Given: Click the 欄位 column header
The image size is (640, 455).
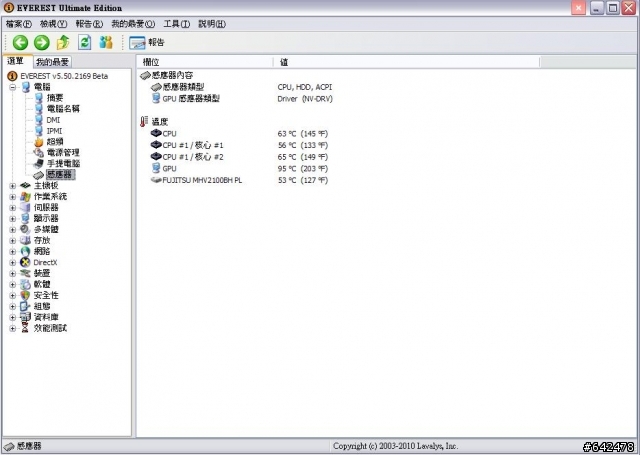Looking at the screenshot, I should [x=205, y=62].
